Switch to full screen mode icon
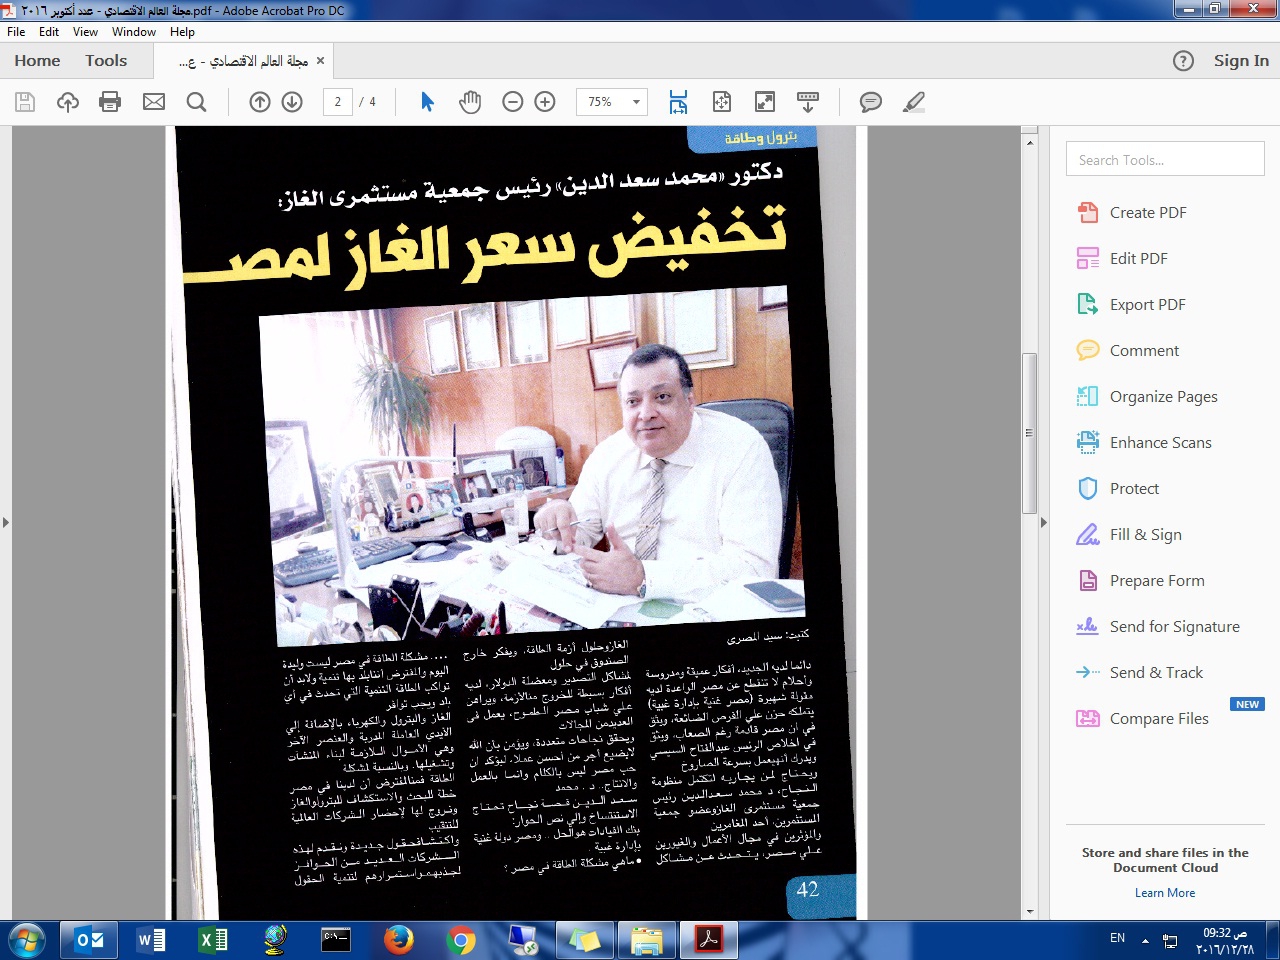This screenshot has width=1280, height=960. [765, 102]
